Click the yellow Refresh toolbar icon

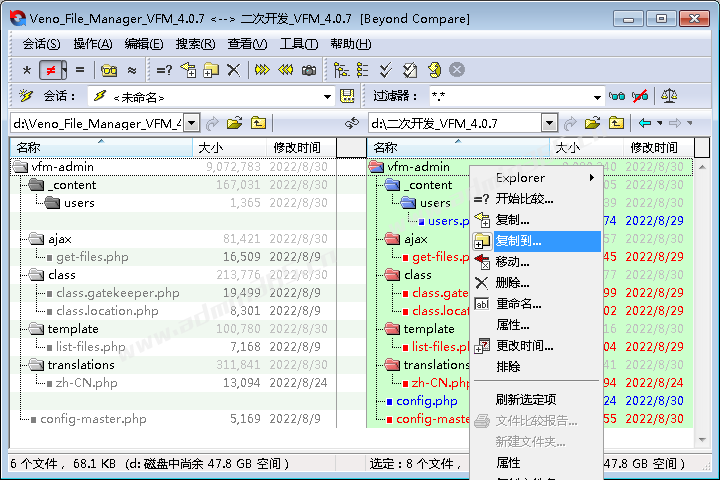(434, 70)
